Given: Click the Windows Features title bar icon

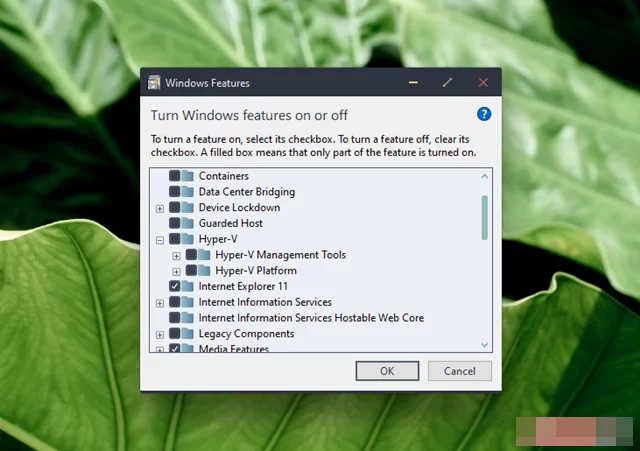Looking at the screenshot, I should point(155,83).
